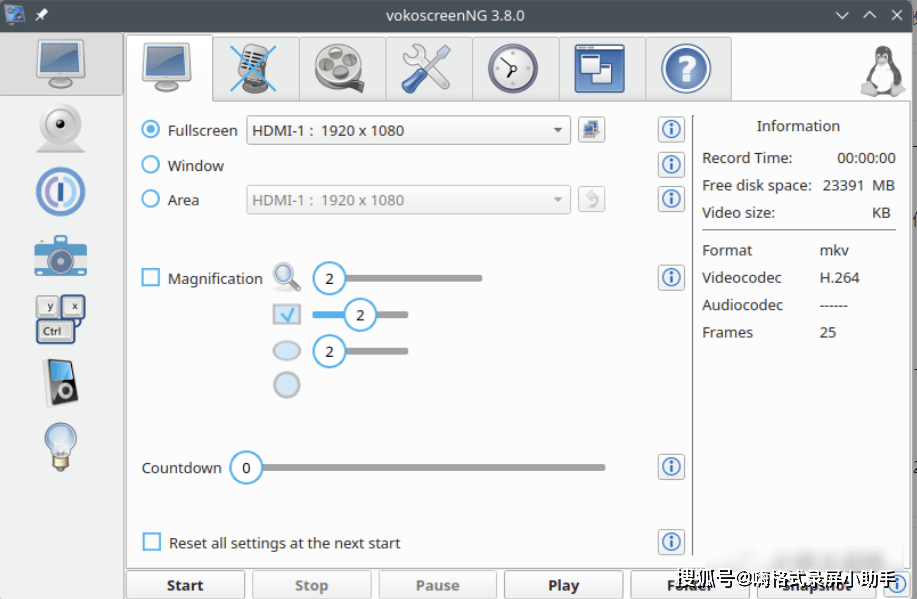
Task: Switch to the tools settings tab
Action: coord(429,68)
